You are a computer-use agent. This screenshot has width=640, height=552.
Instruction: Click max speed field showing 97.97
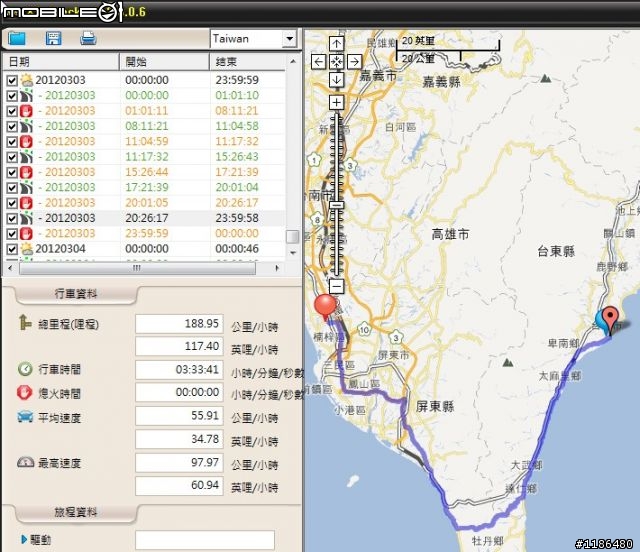pyautogui.click(x=179, y=463)
